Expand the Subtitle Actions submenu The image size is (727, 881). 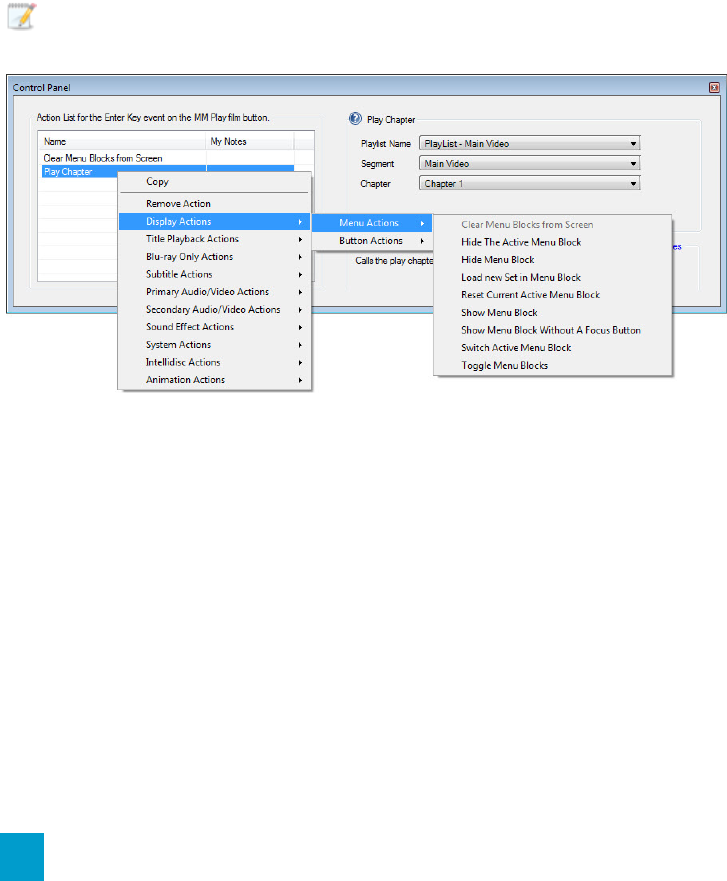[214, 274]
